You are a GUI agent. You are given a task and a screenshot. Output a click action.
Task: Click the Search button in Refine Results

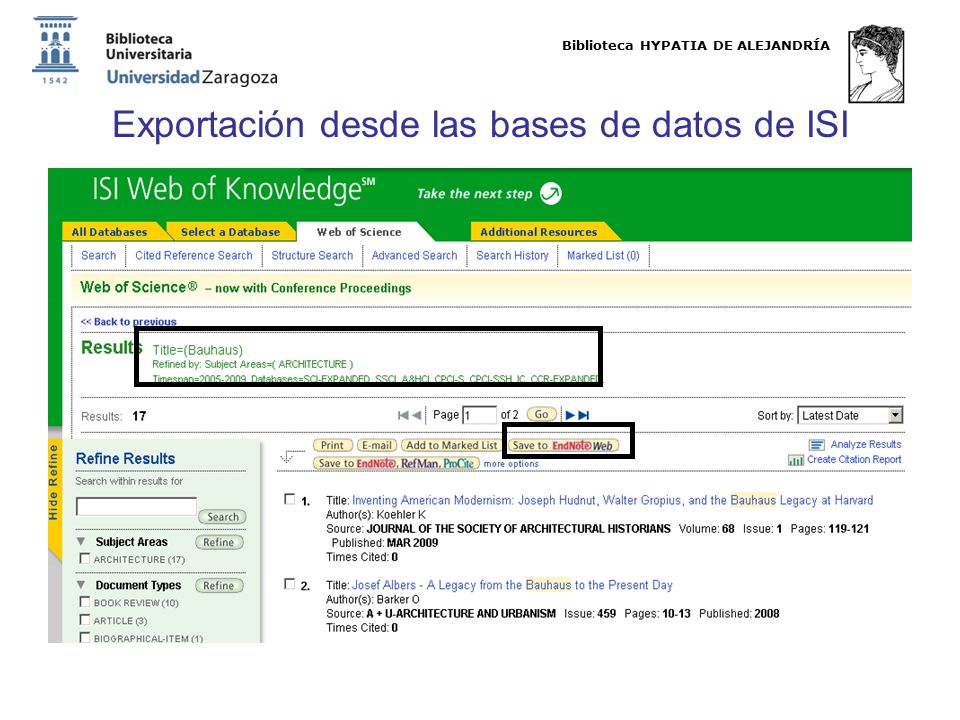pos(222,517)
